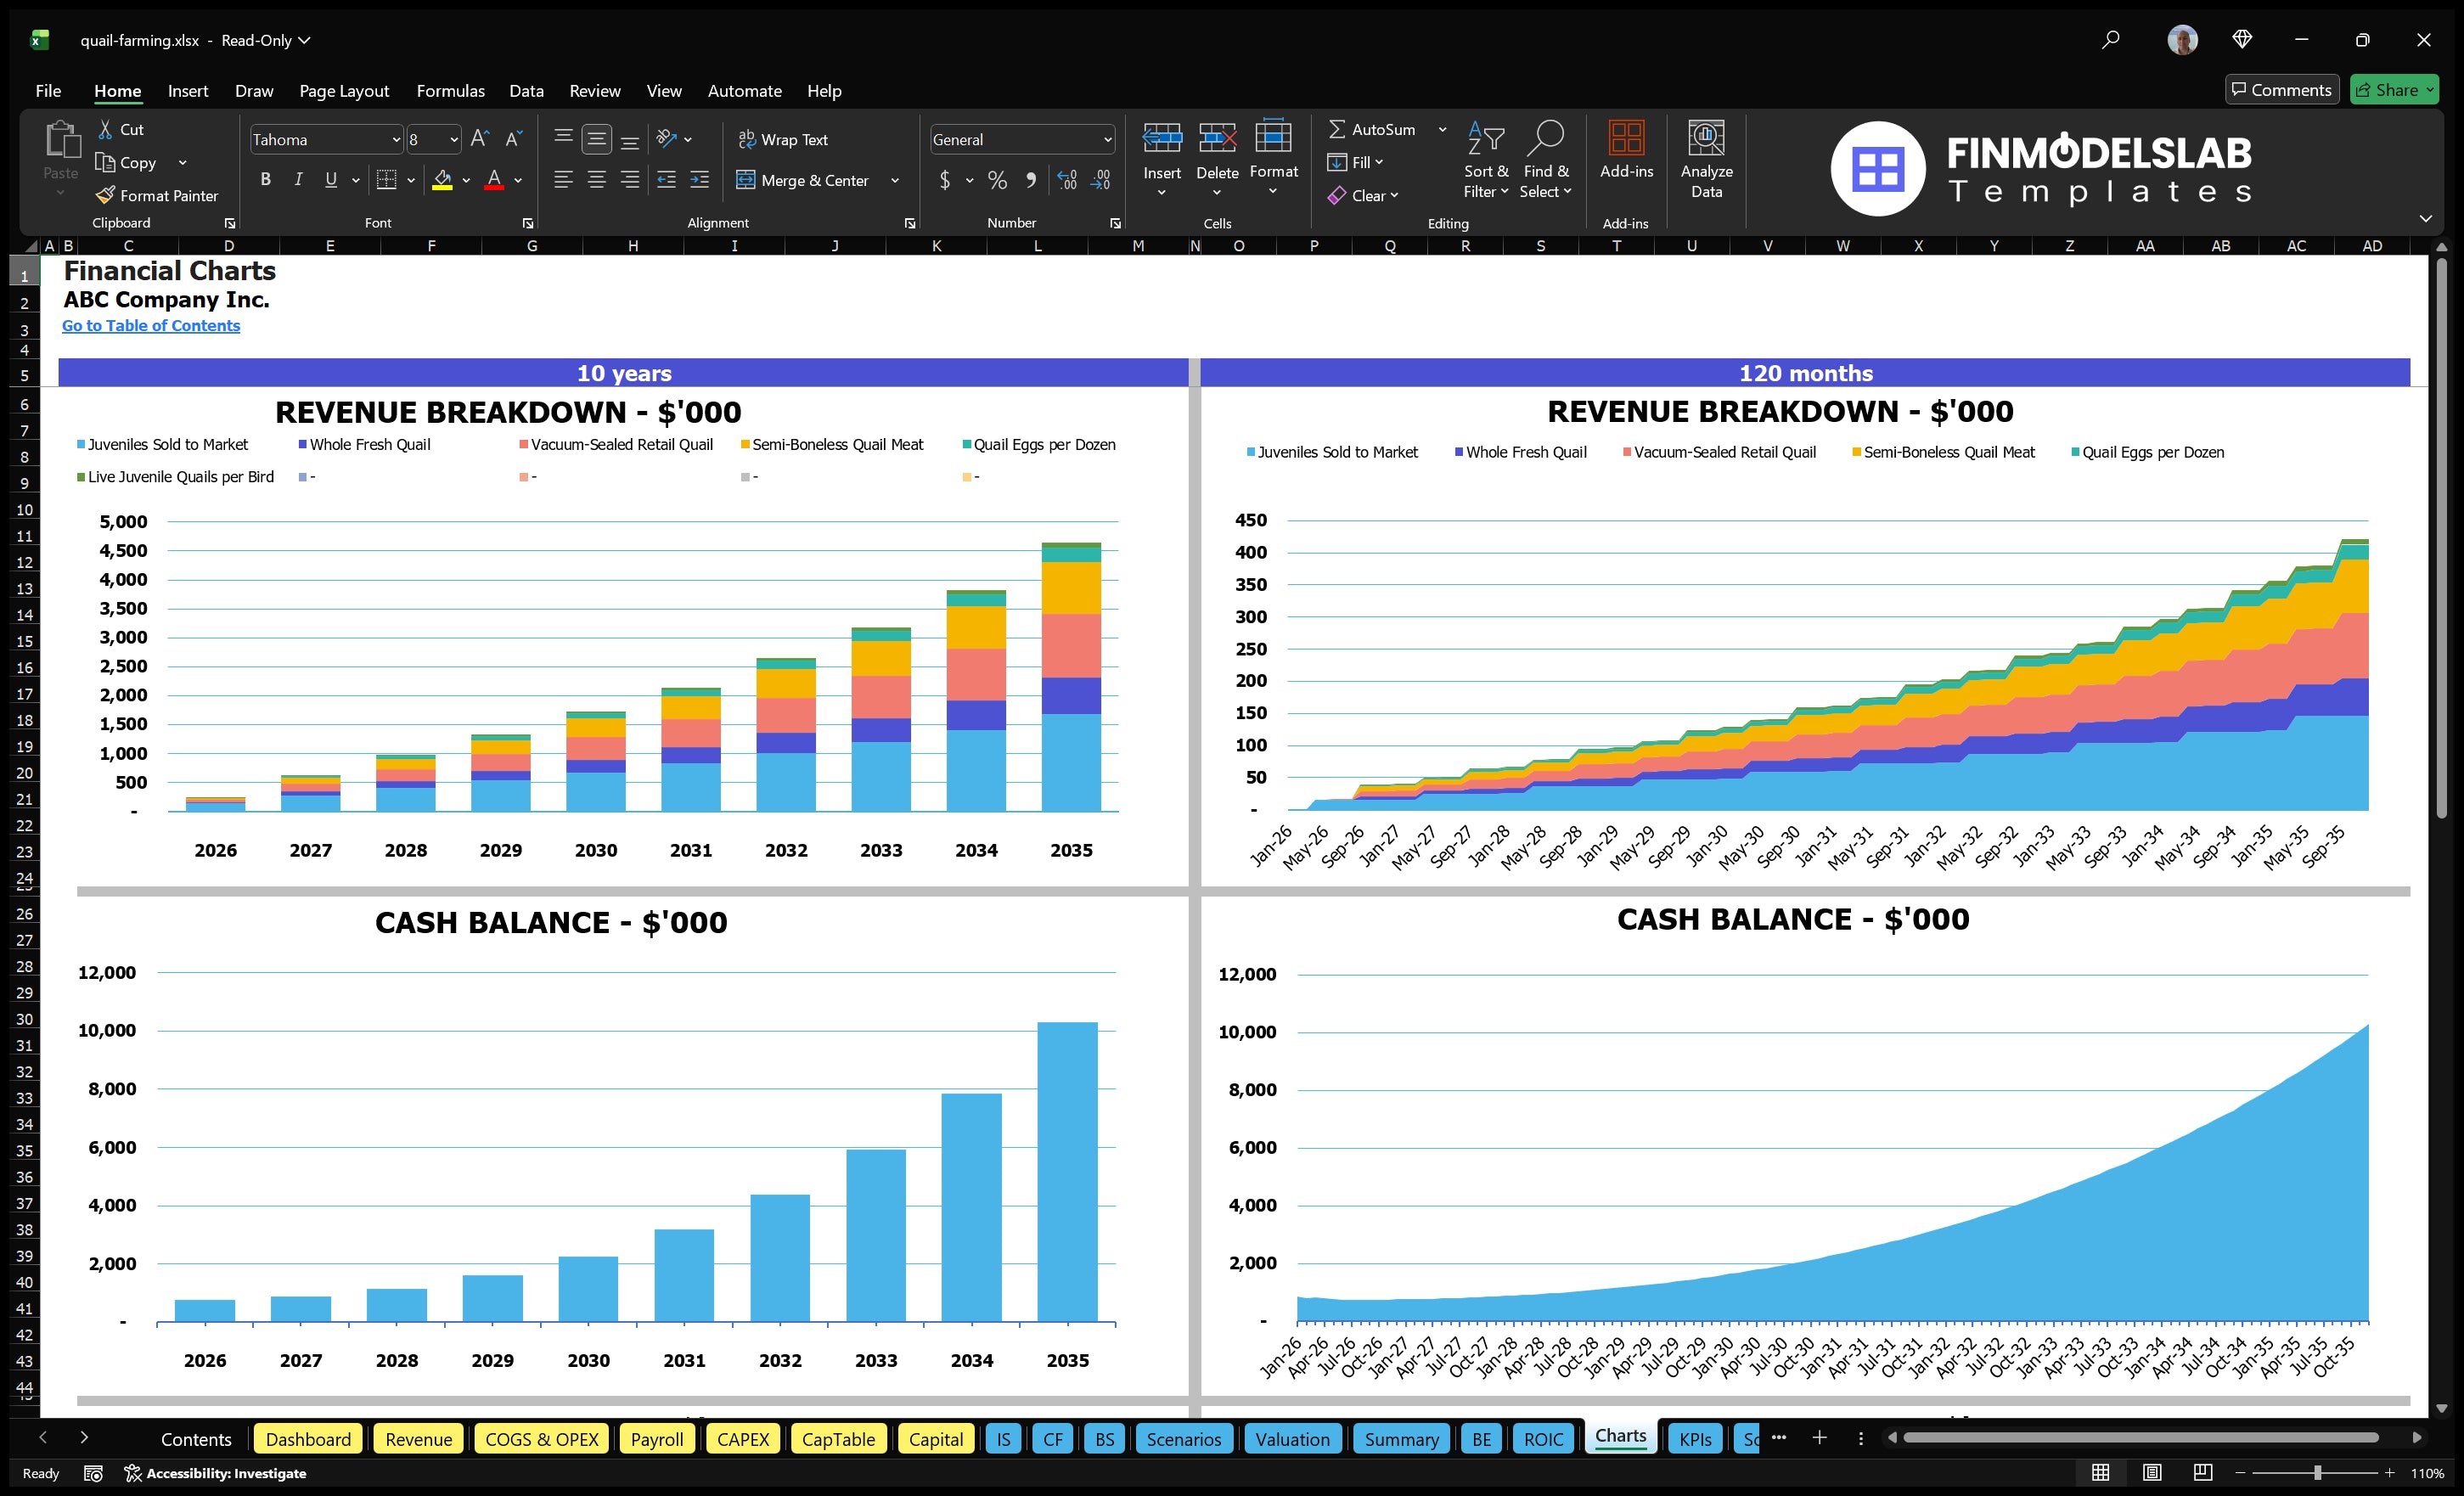The height and width of the screenshot is (1496, 2464).
Task: Switch to the Formulas ribbon tab
Action: pos(450,91)
